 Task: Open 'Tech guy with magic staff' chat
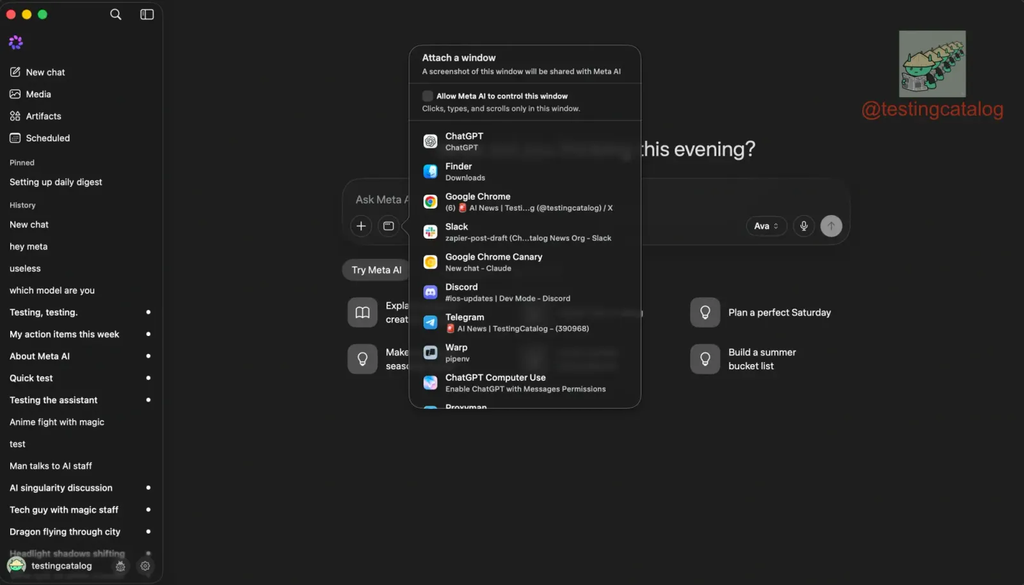(64, 509)
